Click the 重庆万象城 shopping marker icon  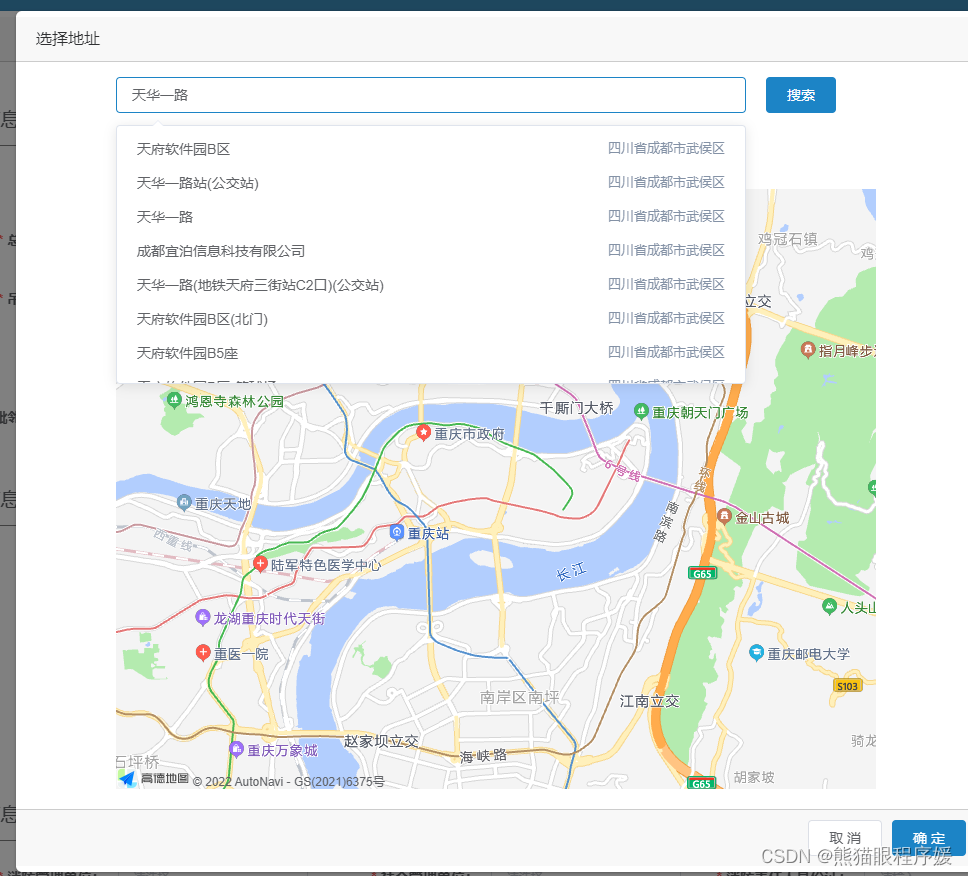point(236,749)
